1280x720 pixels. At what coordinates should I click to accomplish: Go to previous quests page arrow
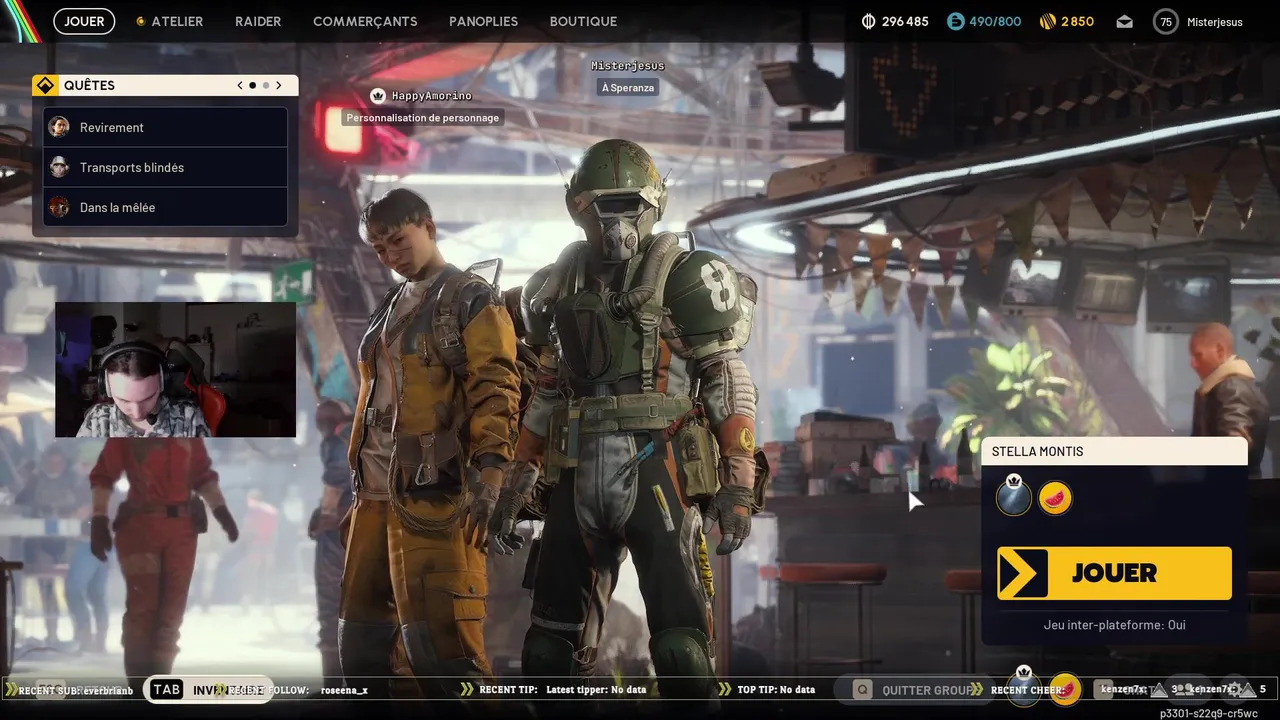(x=240, y=85)
